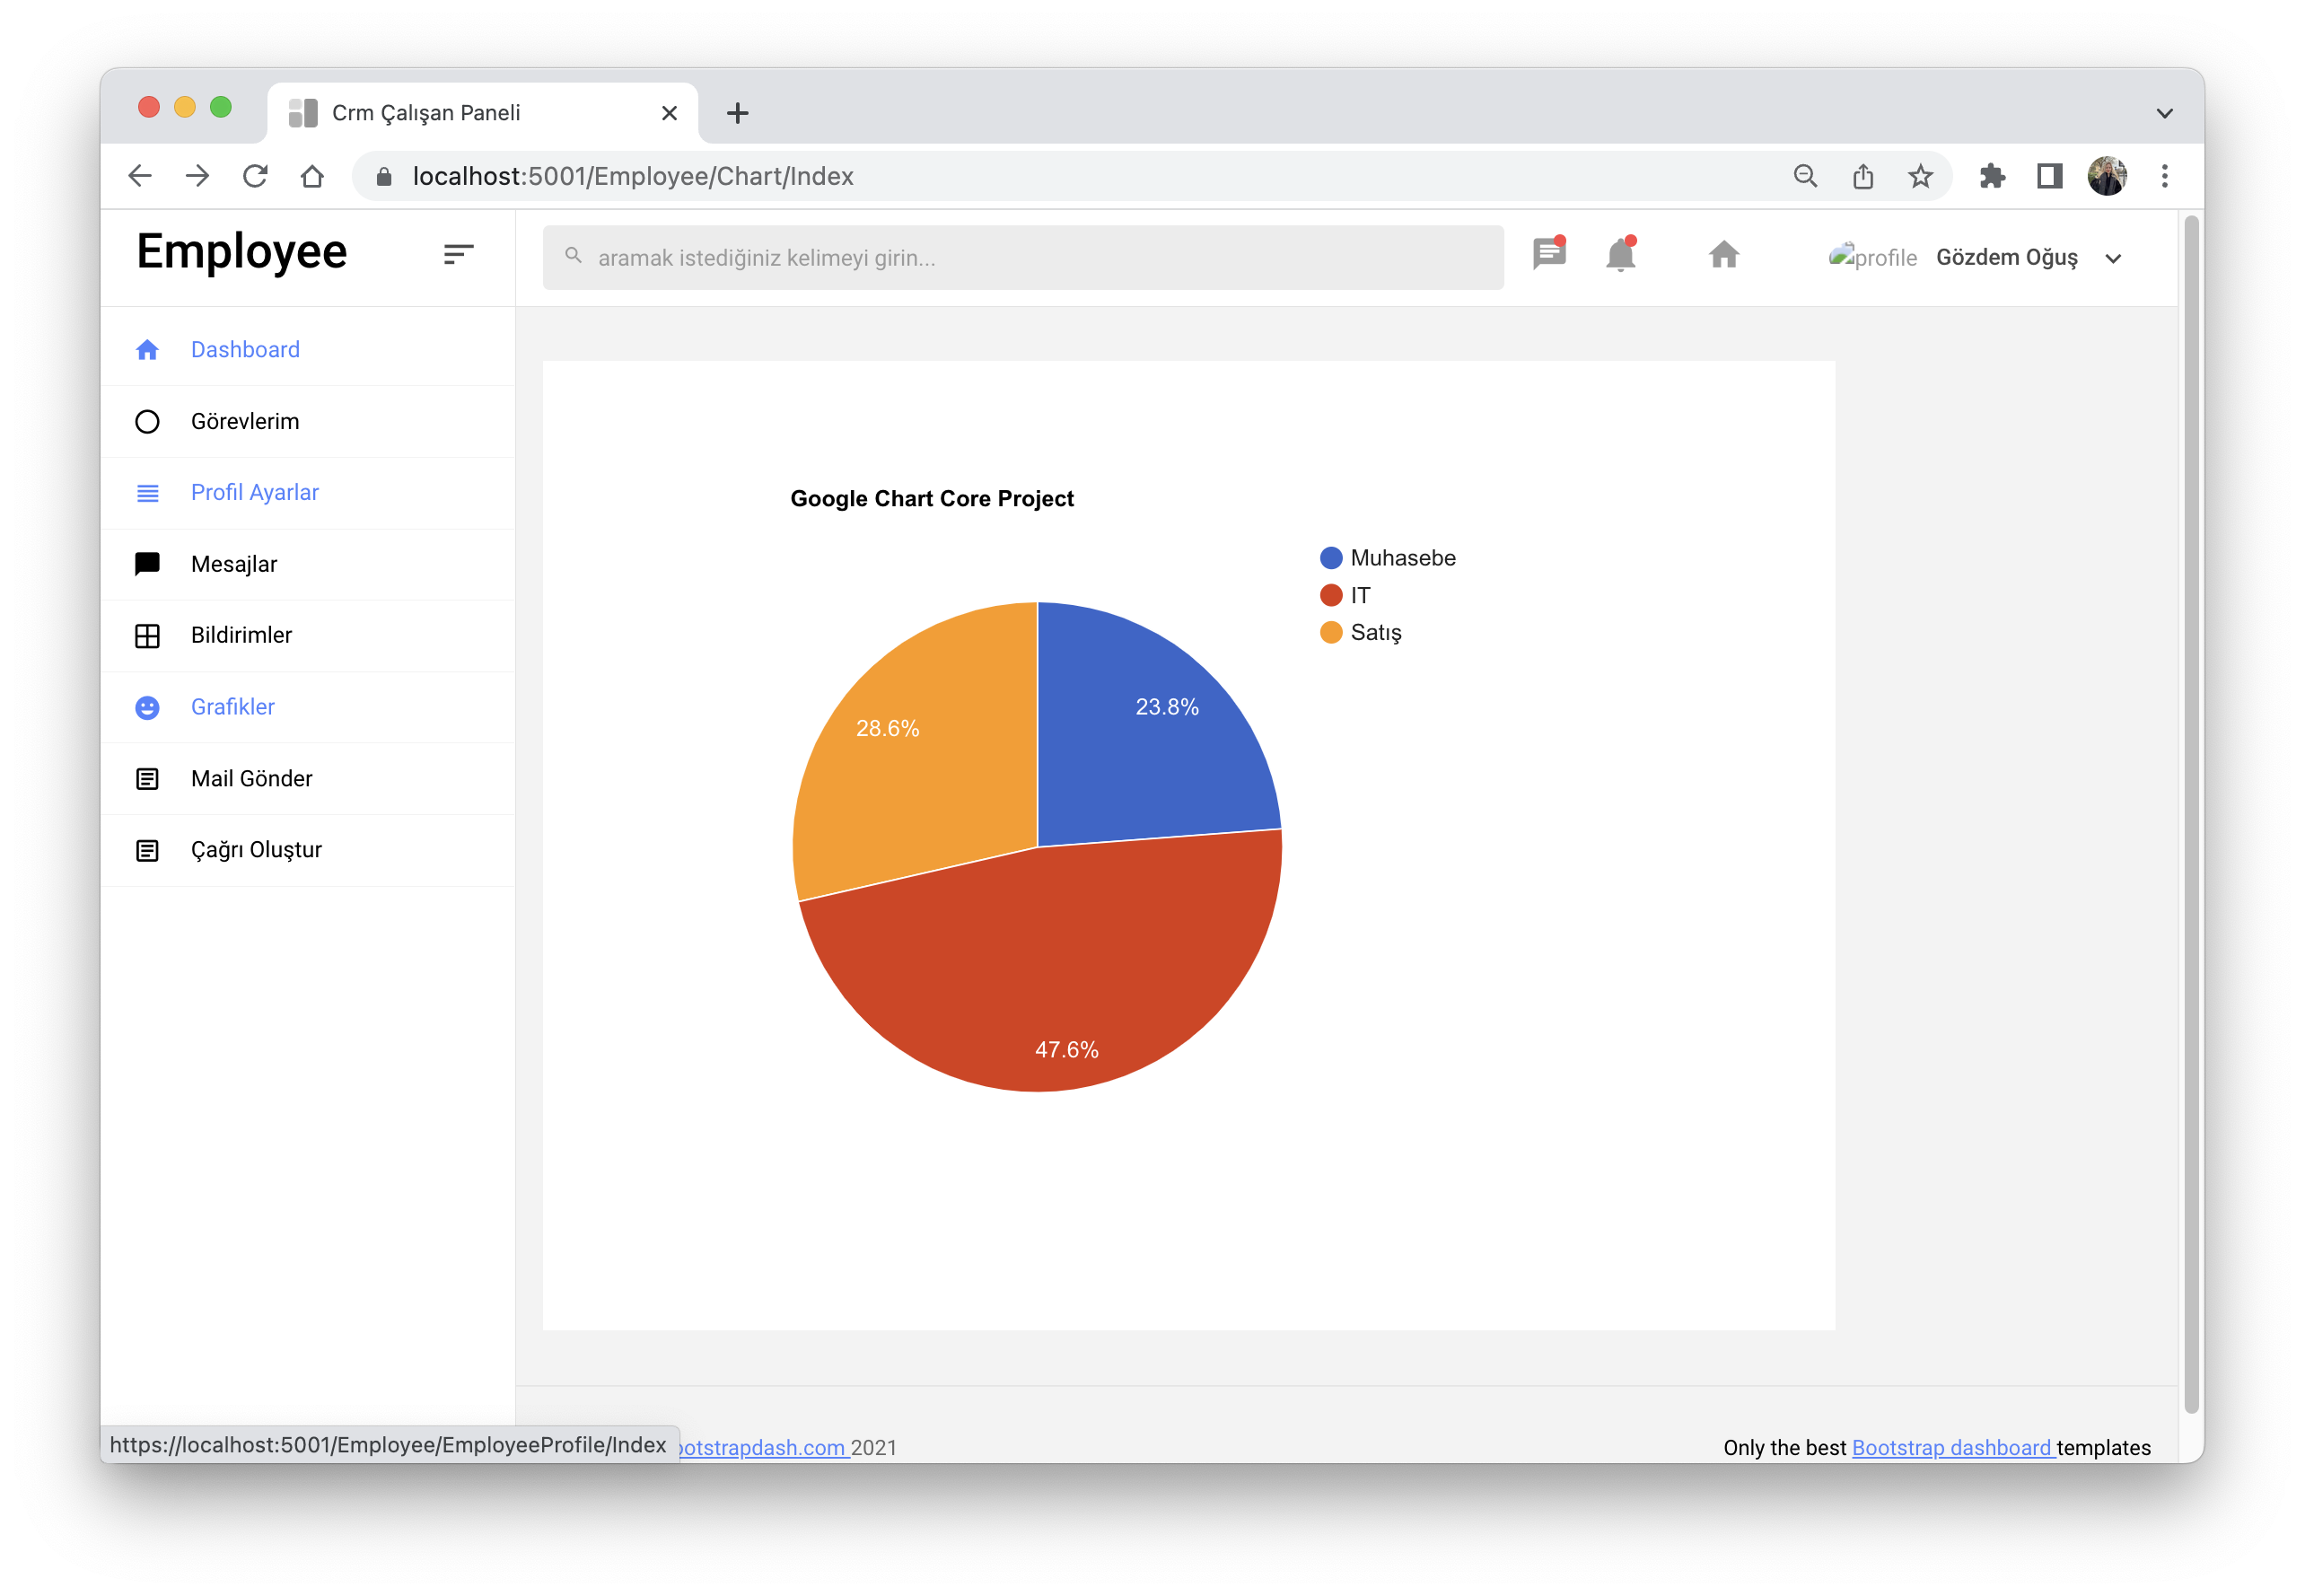The image size is (2305, 1596).
Task: Go forward with the browser forward arrow
Action: pos(197,176)
